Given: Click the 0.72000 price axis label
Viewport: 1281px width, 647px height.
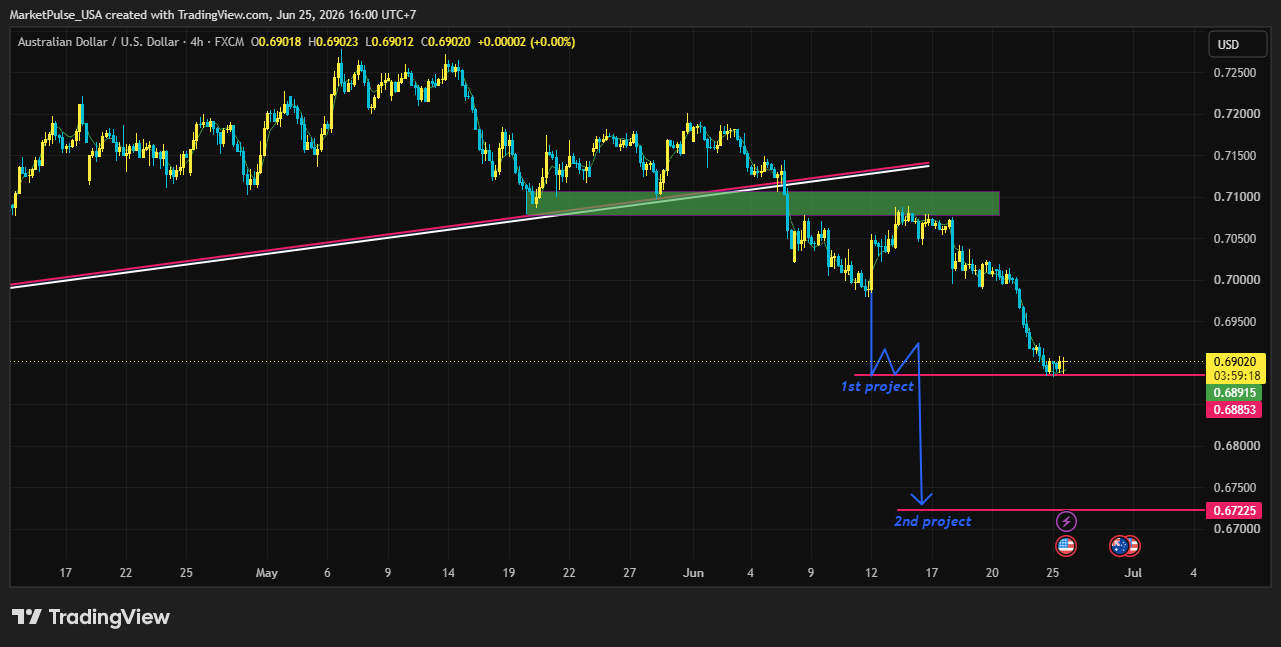Looking at the screenshot, I should pyautogui.click(x=1235, y=114).
